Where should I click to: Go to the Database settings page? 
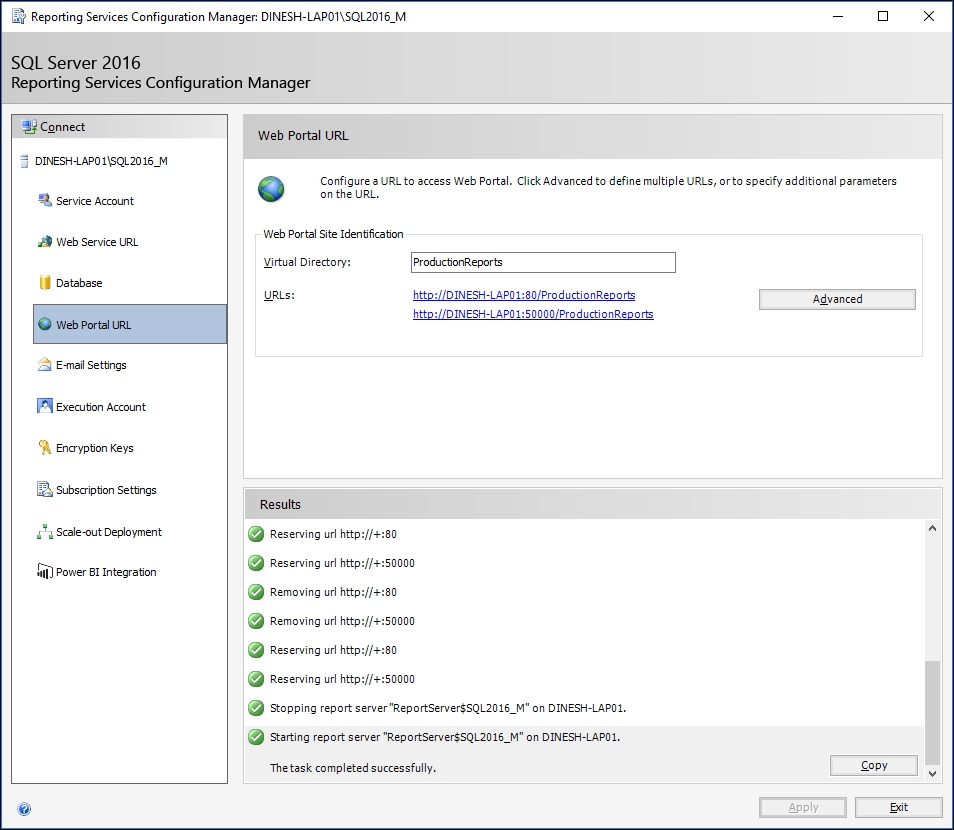[79, 283]
